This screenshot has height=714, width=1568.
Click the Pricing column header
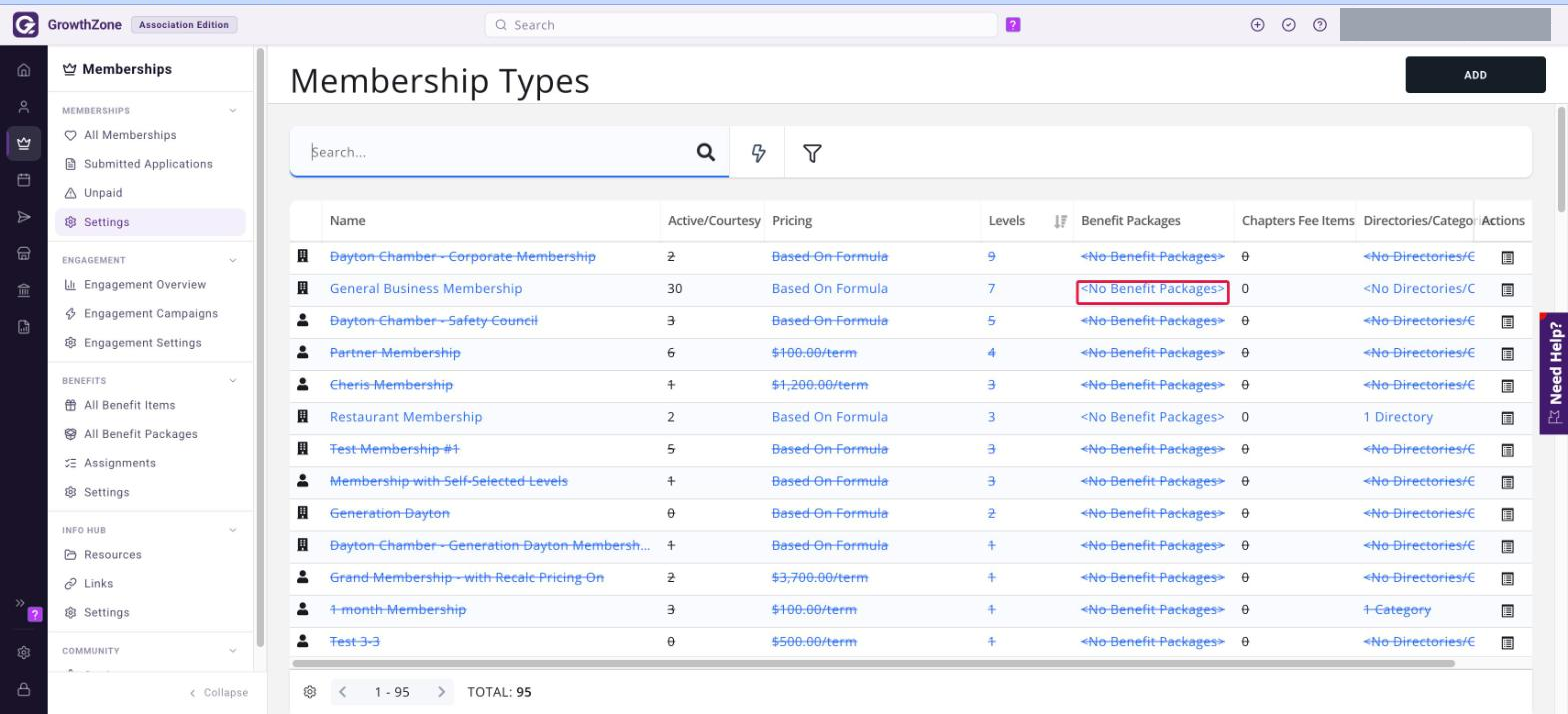tap(792, 221)
